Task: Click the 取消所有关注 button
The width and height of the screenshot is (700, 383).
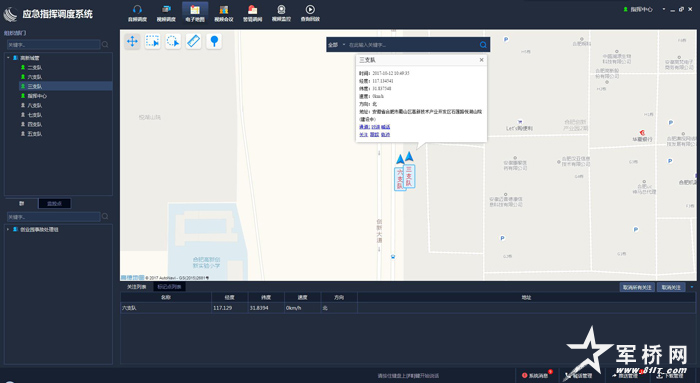Action: (x=637, y=287)
